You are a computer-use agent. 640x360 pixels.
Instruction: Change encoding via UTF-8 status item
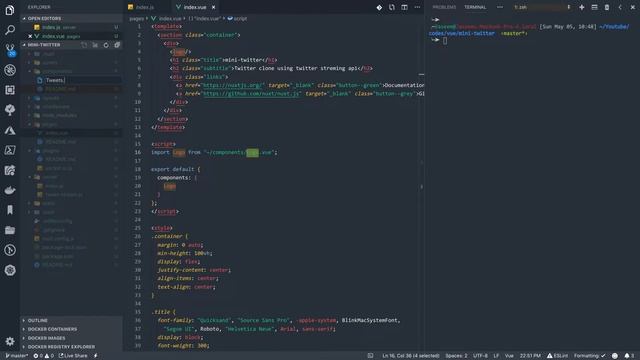(480, 356)
